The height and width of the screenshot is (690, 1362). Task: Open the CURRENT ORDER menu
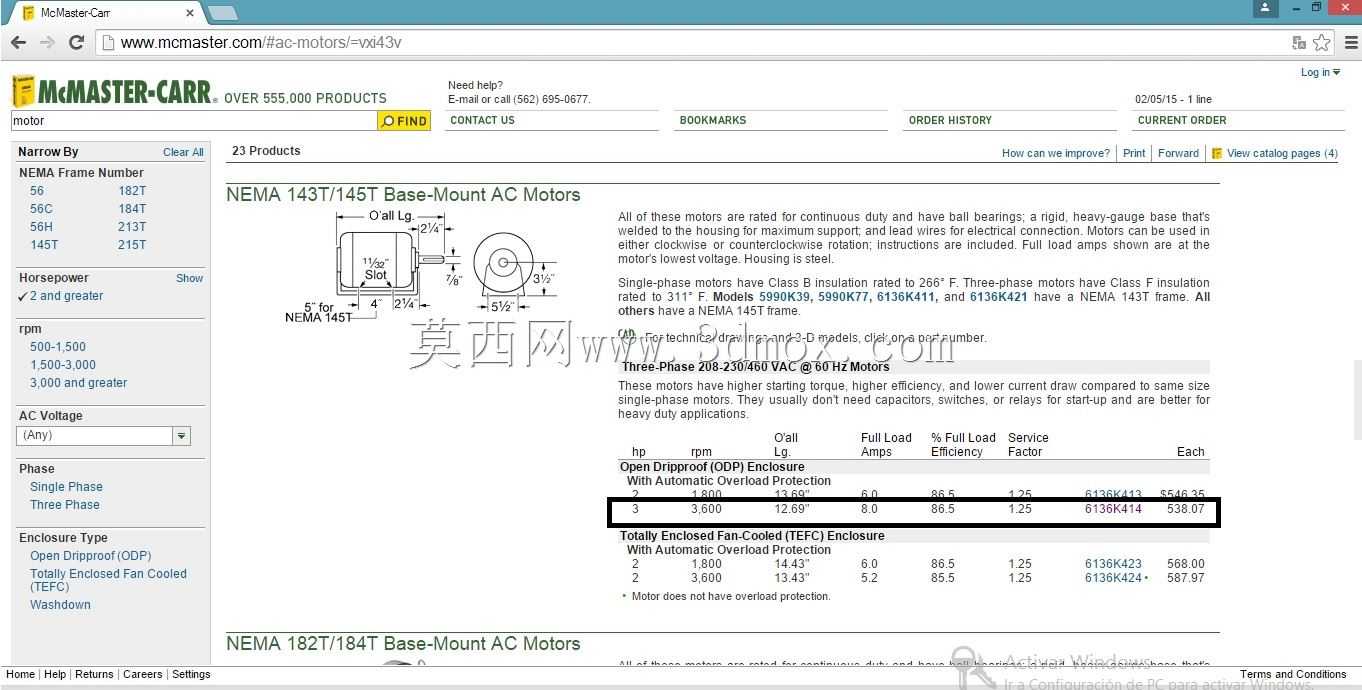coord(1182,120)
